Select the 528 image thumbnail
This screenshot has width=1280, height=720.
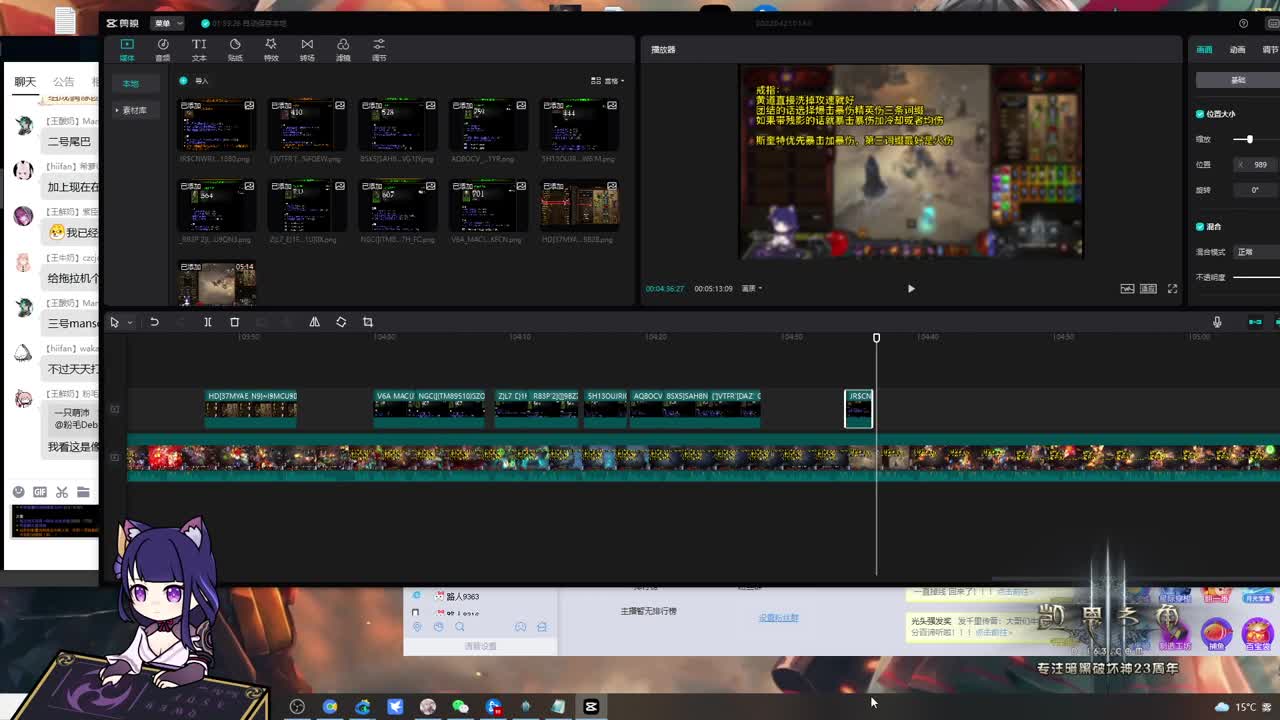pyautogui.click(x=397, y=125)
